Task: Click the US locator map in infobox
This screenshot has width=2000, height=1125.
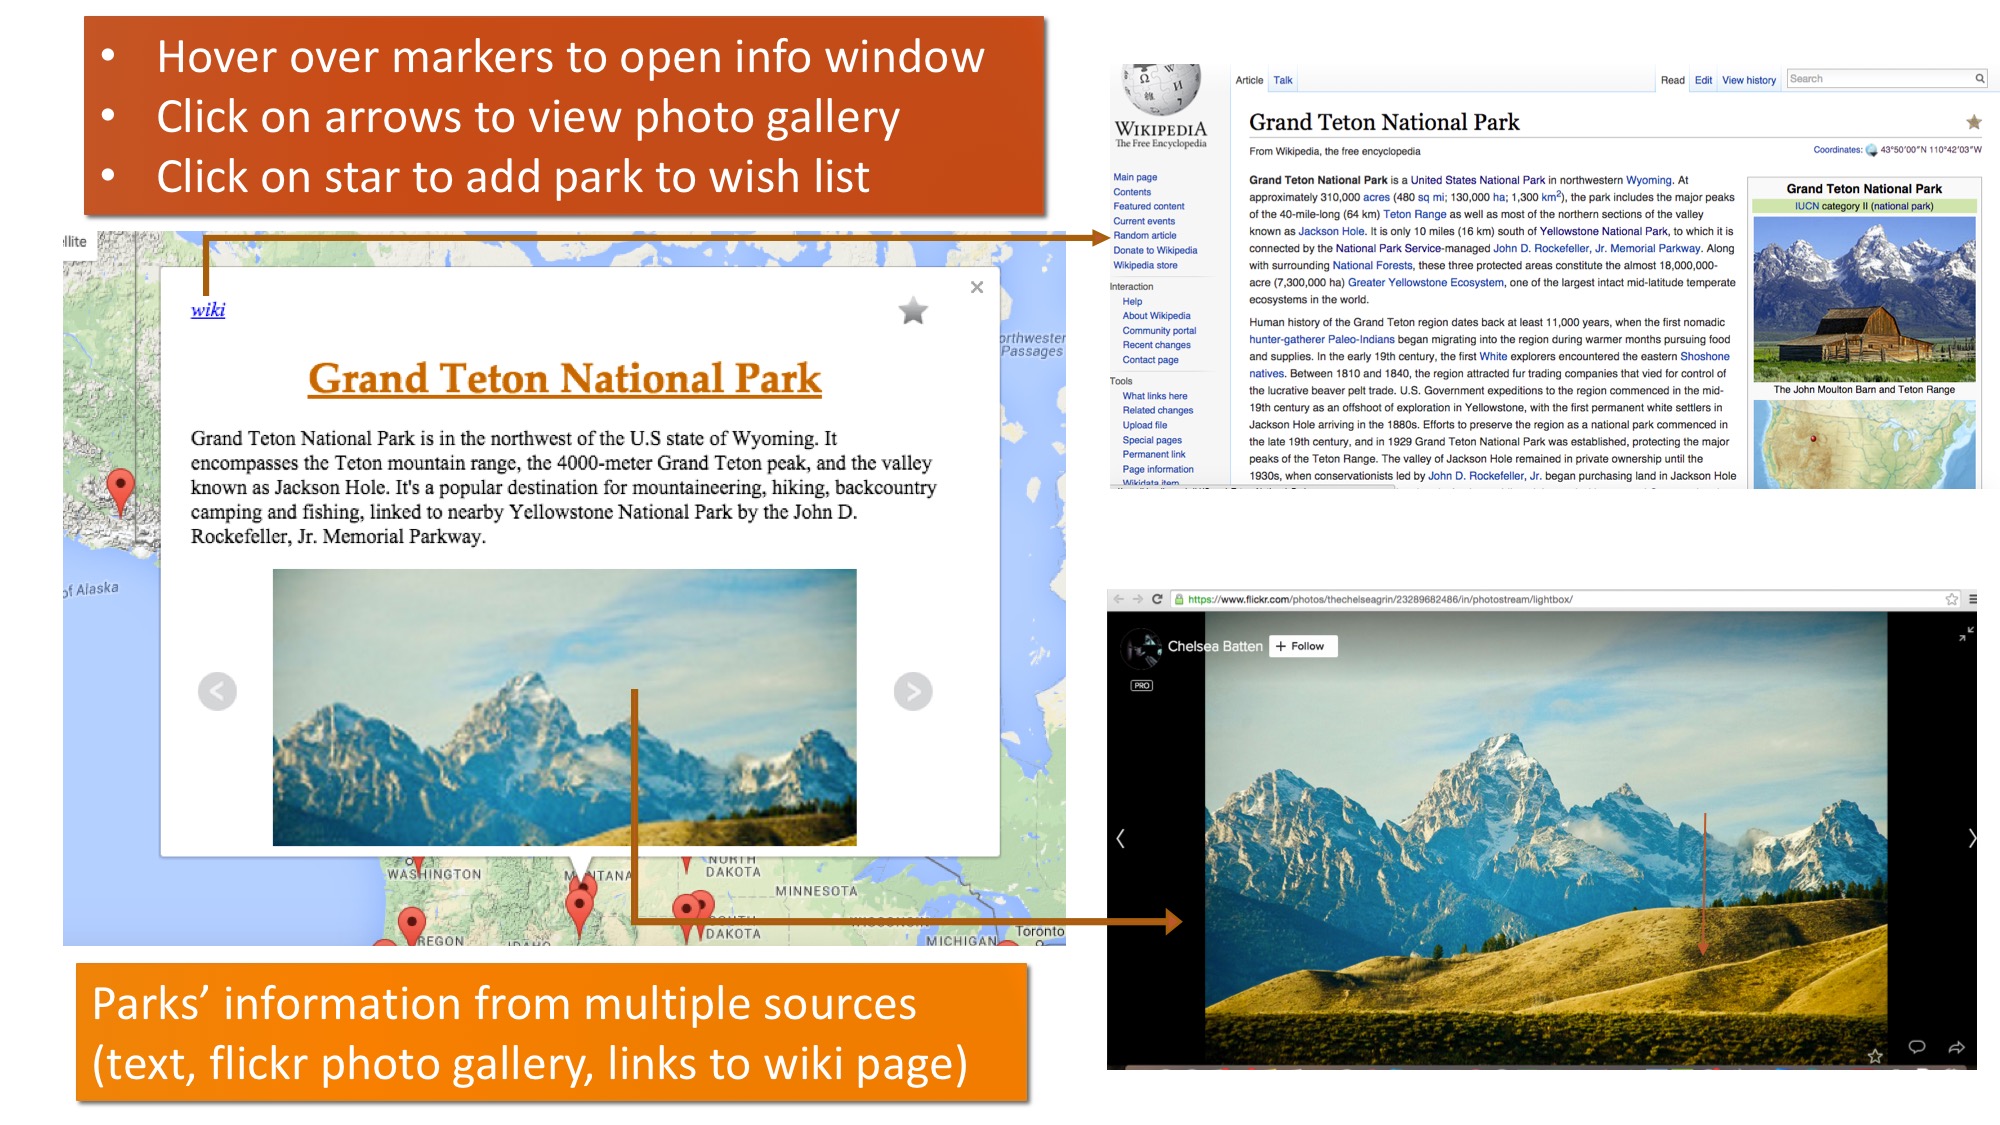Action: point(1864,444)
